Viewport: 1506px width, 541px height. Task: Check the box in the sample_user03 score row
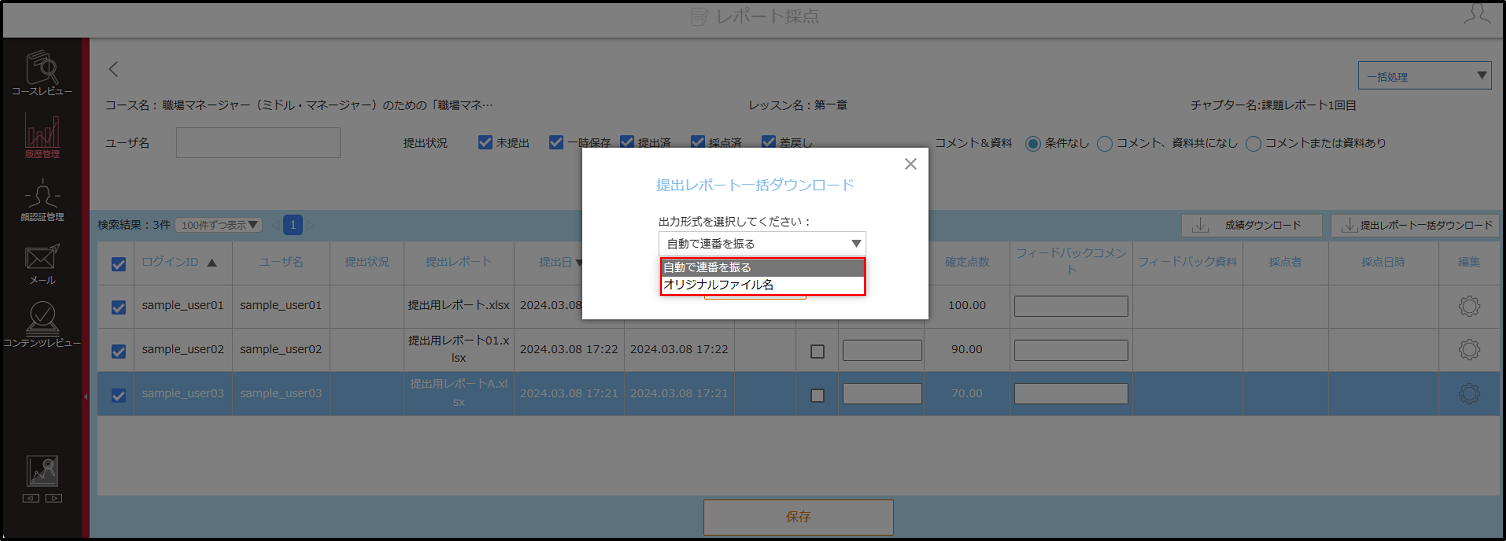(x=817, y=395)
